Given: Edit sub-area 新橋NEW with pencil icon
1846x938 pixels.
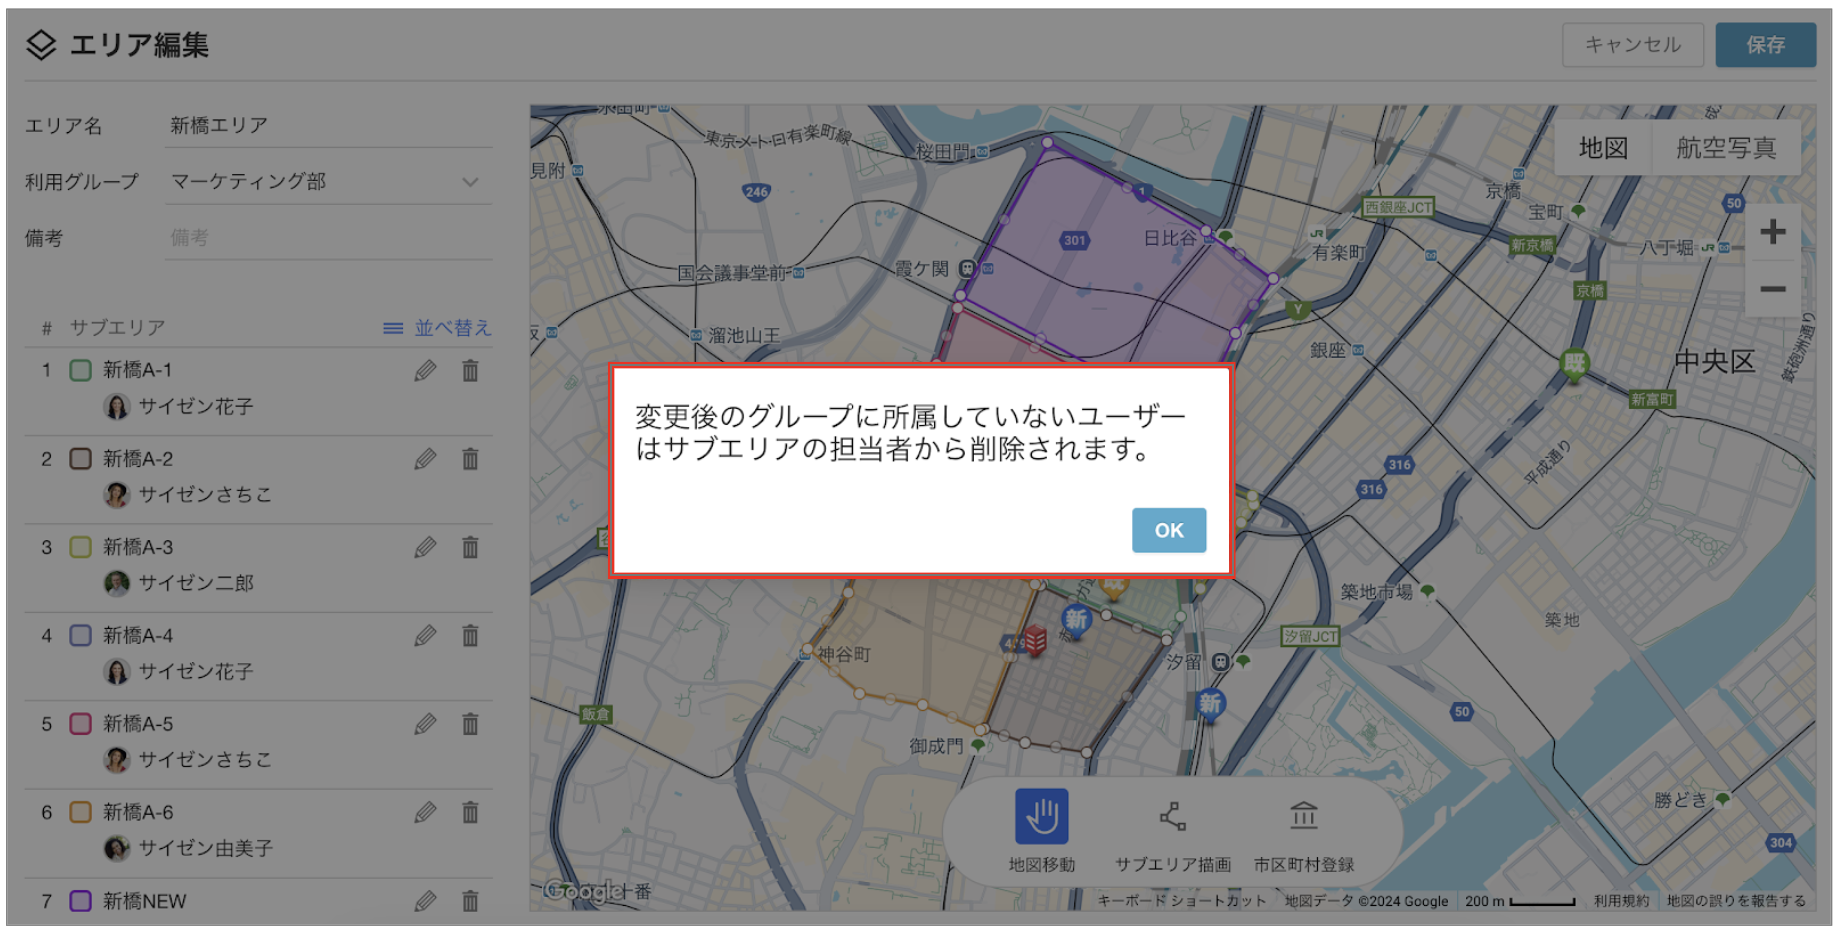Looking at the screenshot, I should tap(426, 901).
